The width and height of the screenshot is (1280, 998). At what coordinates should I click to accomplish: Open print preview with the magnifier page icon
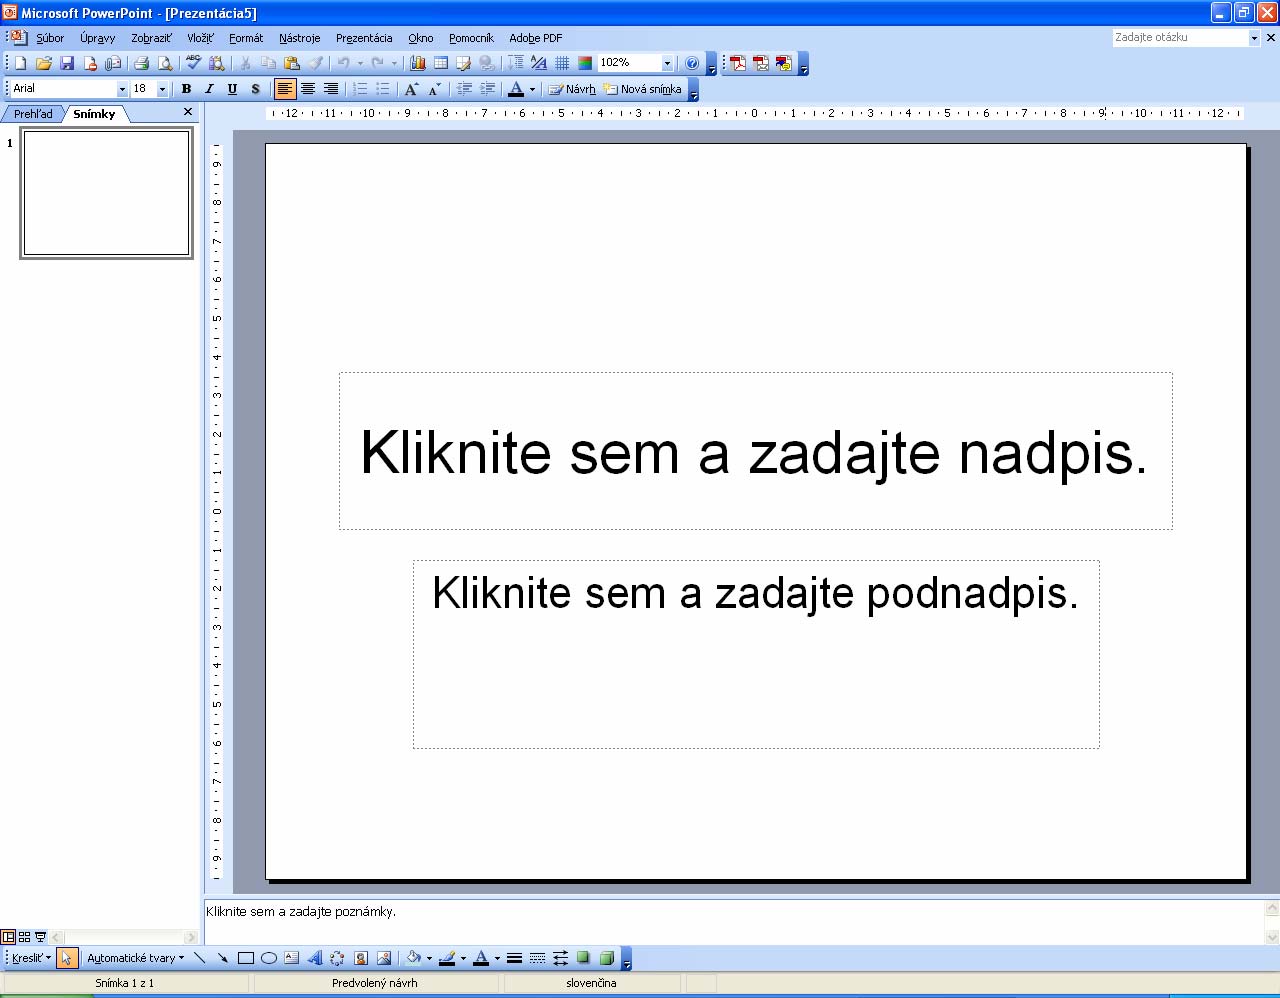165,63
